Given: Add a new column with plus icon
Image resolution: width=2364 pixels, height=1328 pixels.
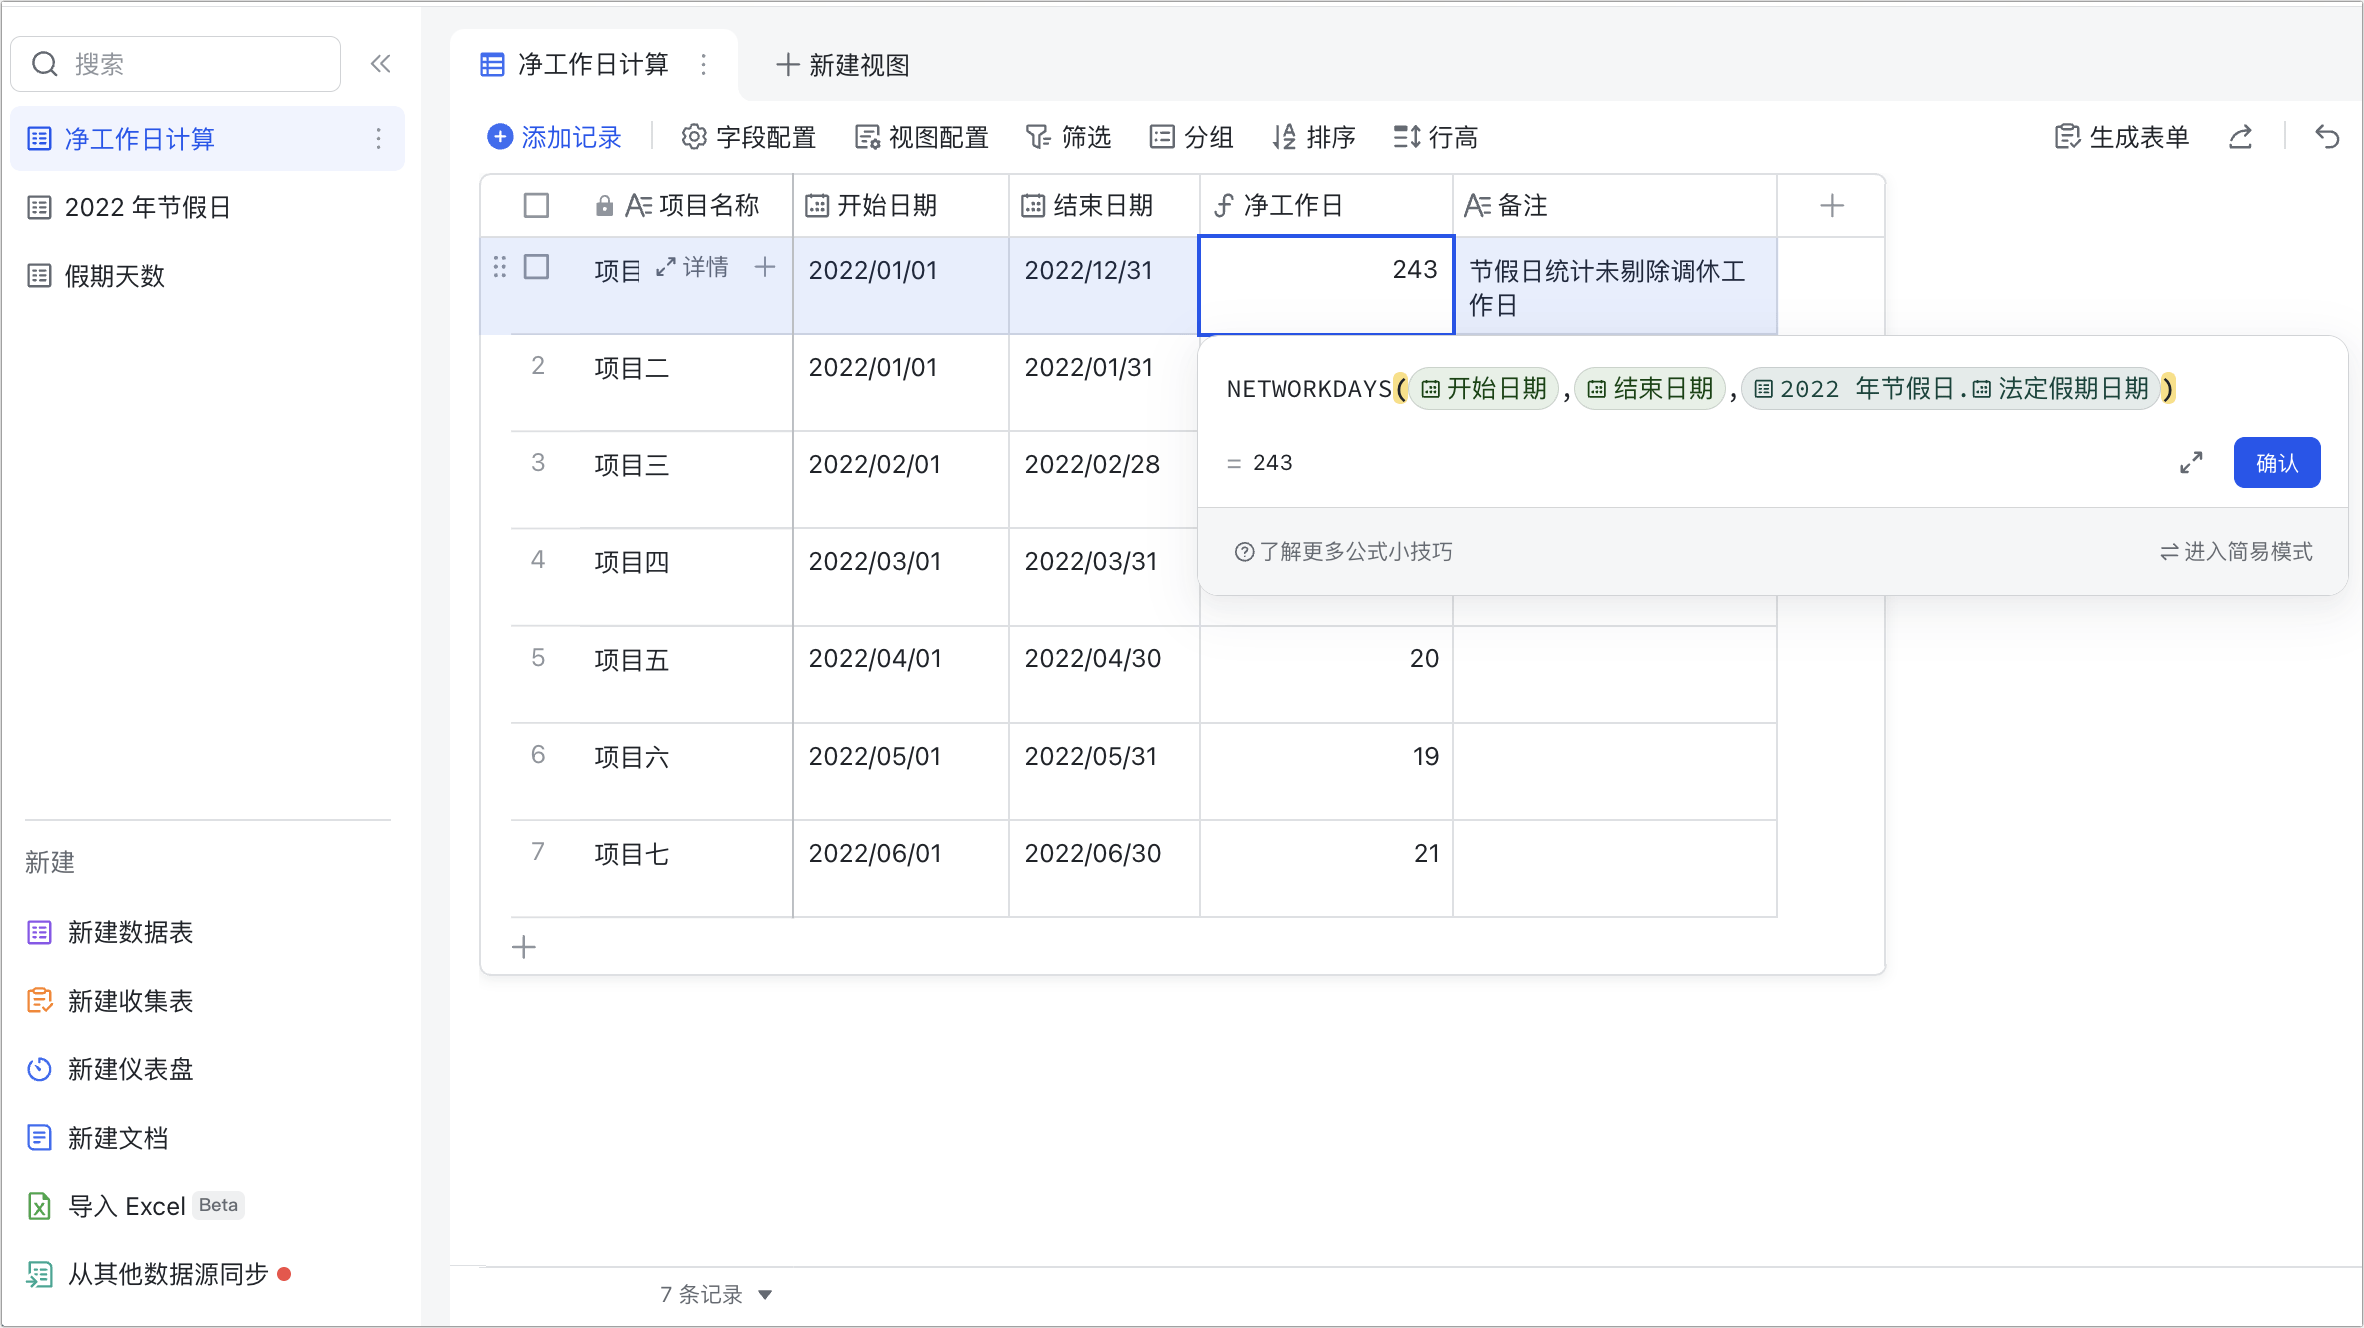Looking at the screenshot, I should (x=1832, y=206).
